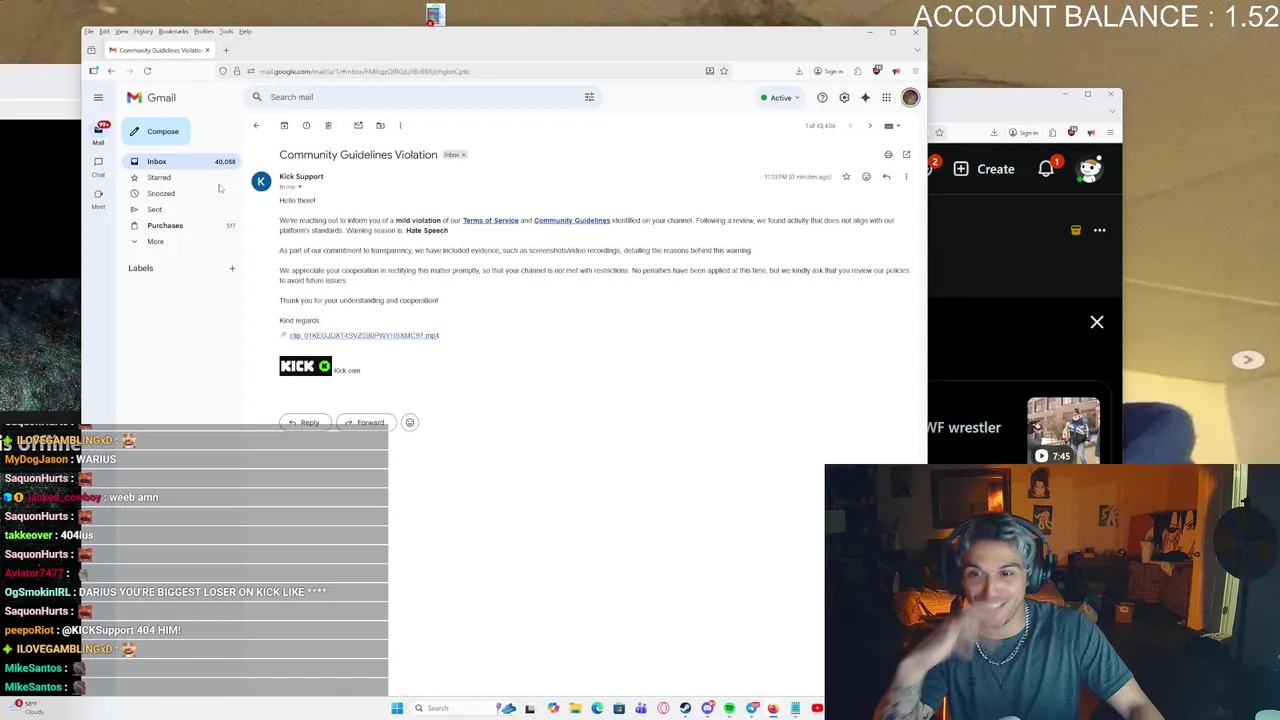Click the Reply button below email

point(304,422)
